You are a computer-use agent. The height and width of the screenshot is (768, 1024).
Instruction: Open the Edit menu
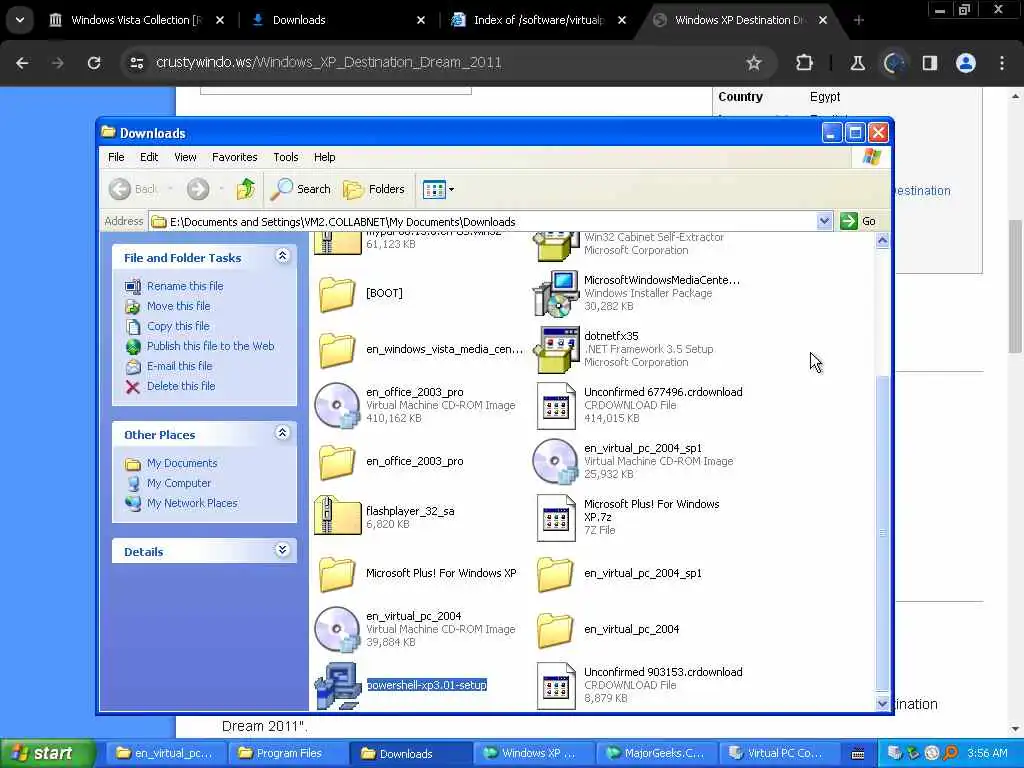pos(149,157)
